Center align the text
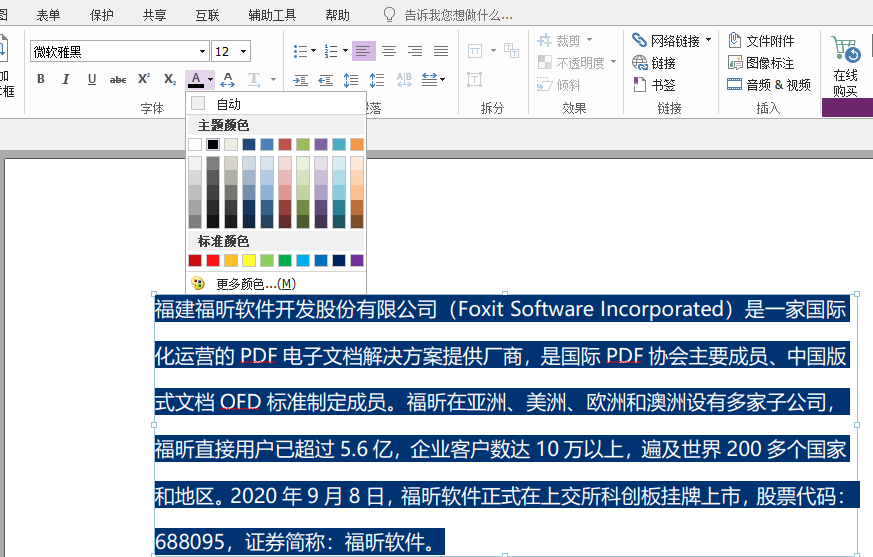The height and width of the screenshot is (557, 873). [389, 51]
